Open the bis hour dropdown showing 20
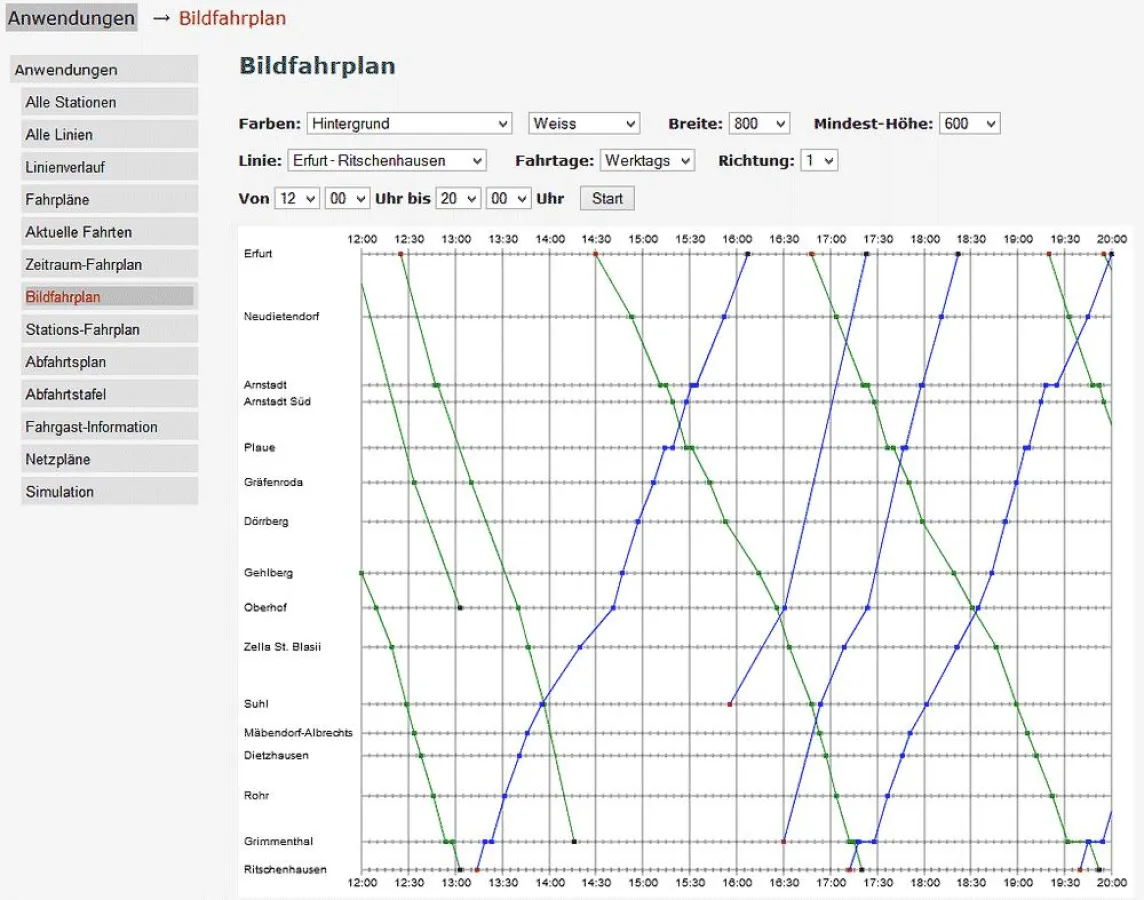The width and height of the screenshot is (1144, 900). point(458,198)
